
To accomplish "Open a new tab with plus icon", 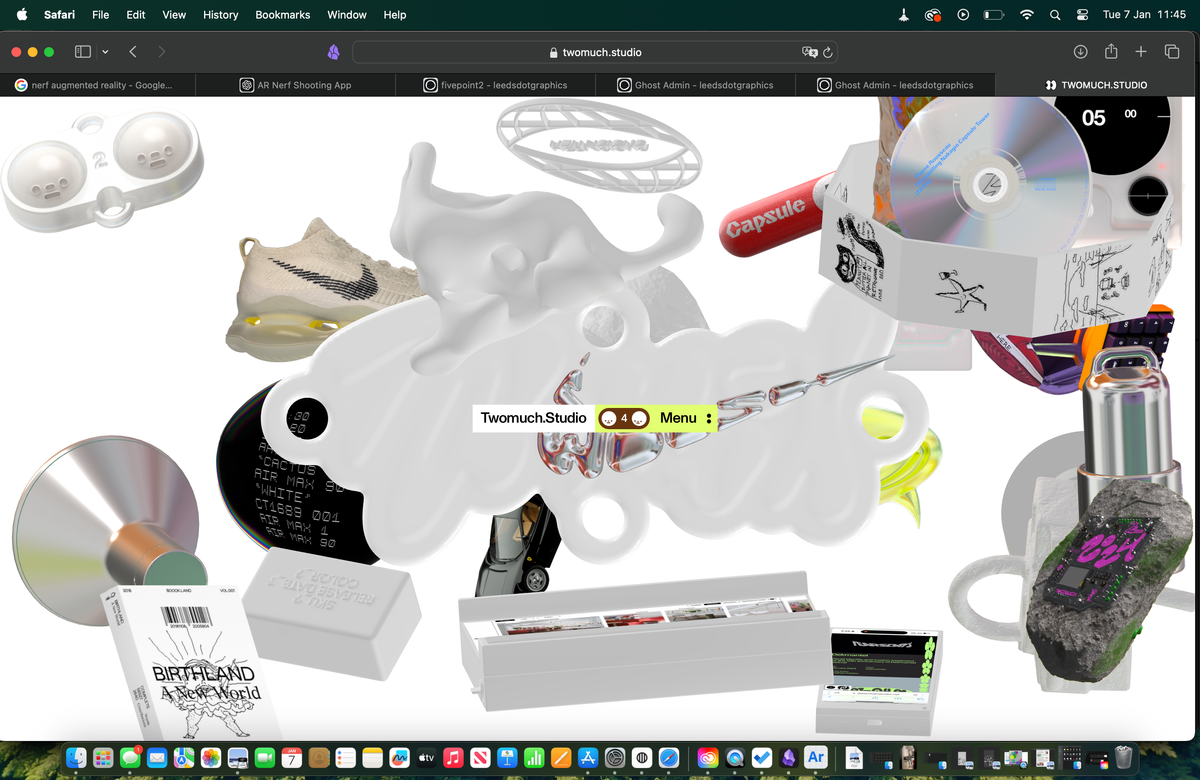I will (1140, 52).
